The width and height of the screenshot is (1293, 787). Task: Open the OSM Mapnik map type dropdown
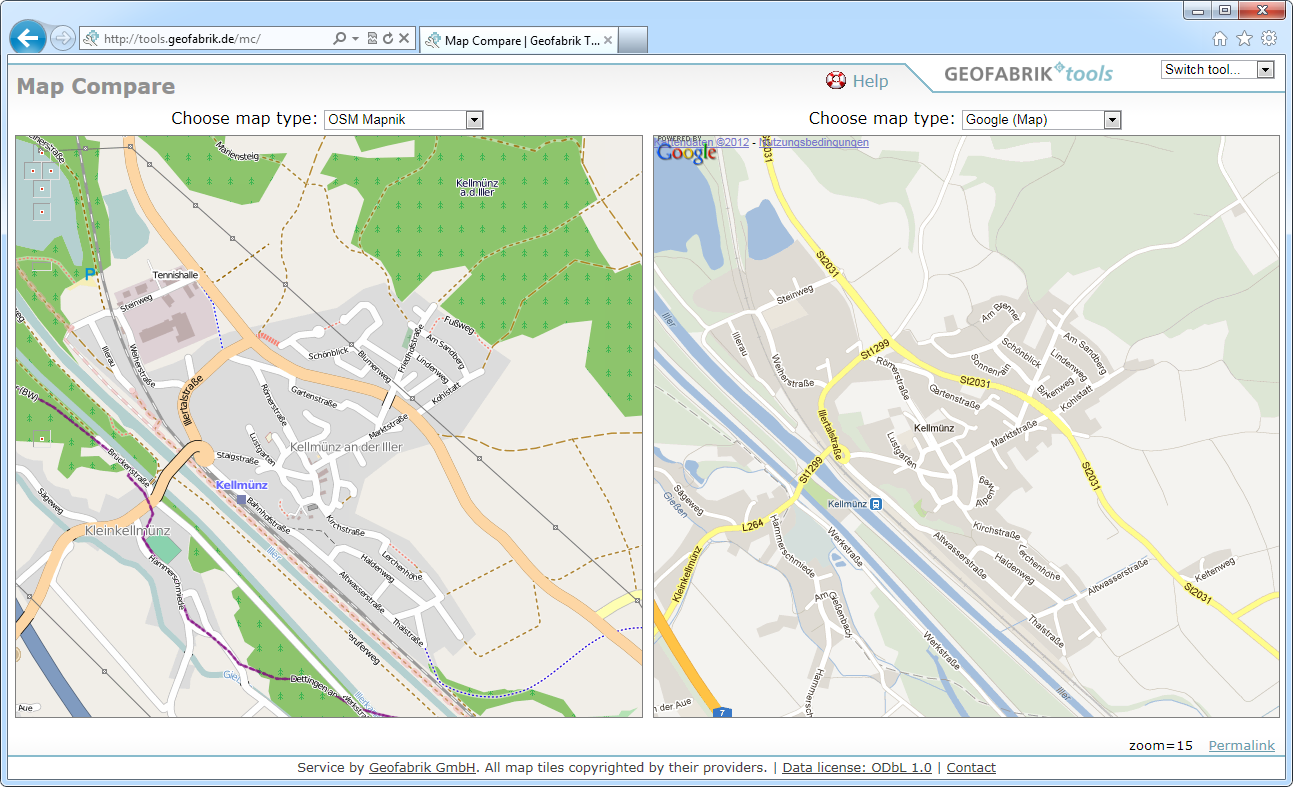tap(404, 120)
